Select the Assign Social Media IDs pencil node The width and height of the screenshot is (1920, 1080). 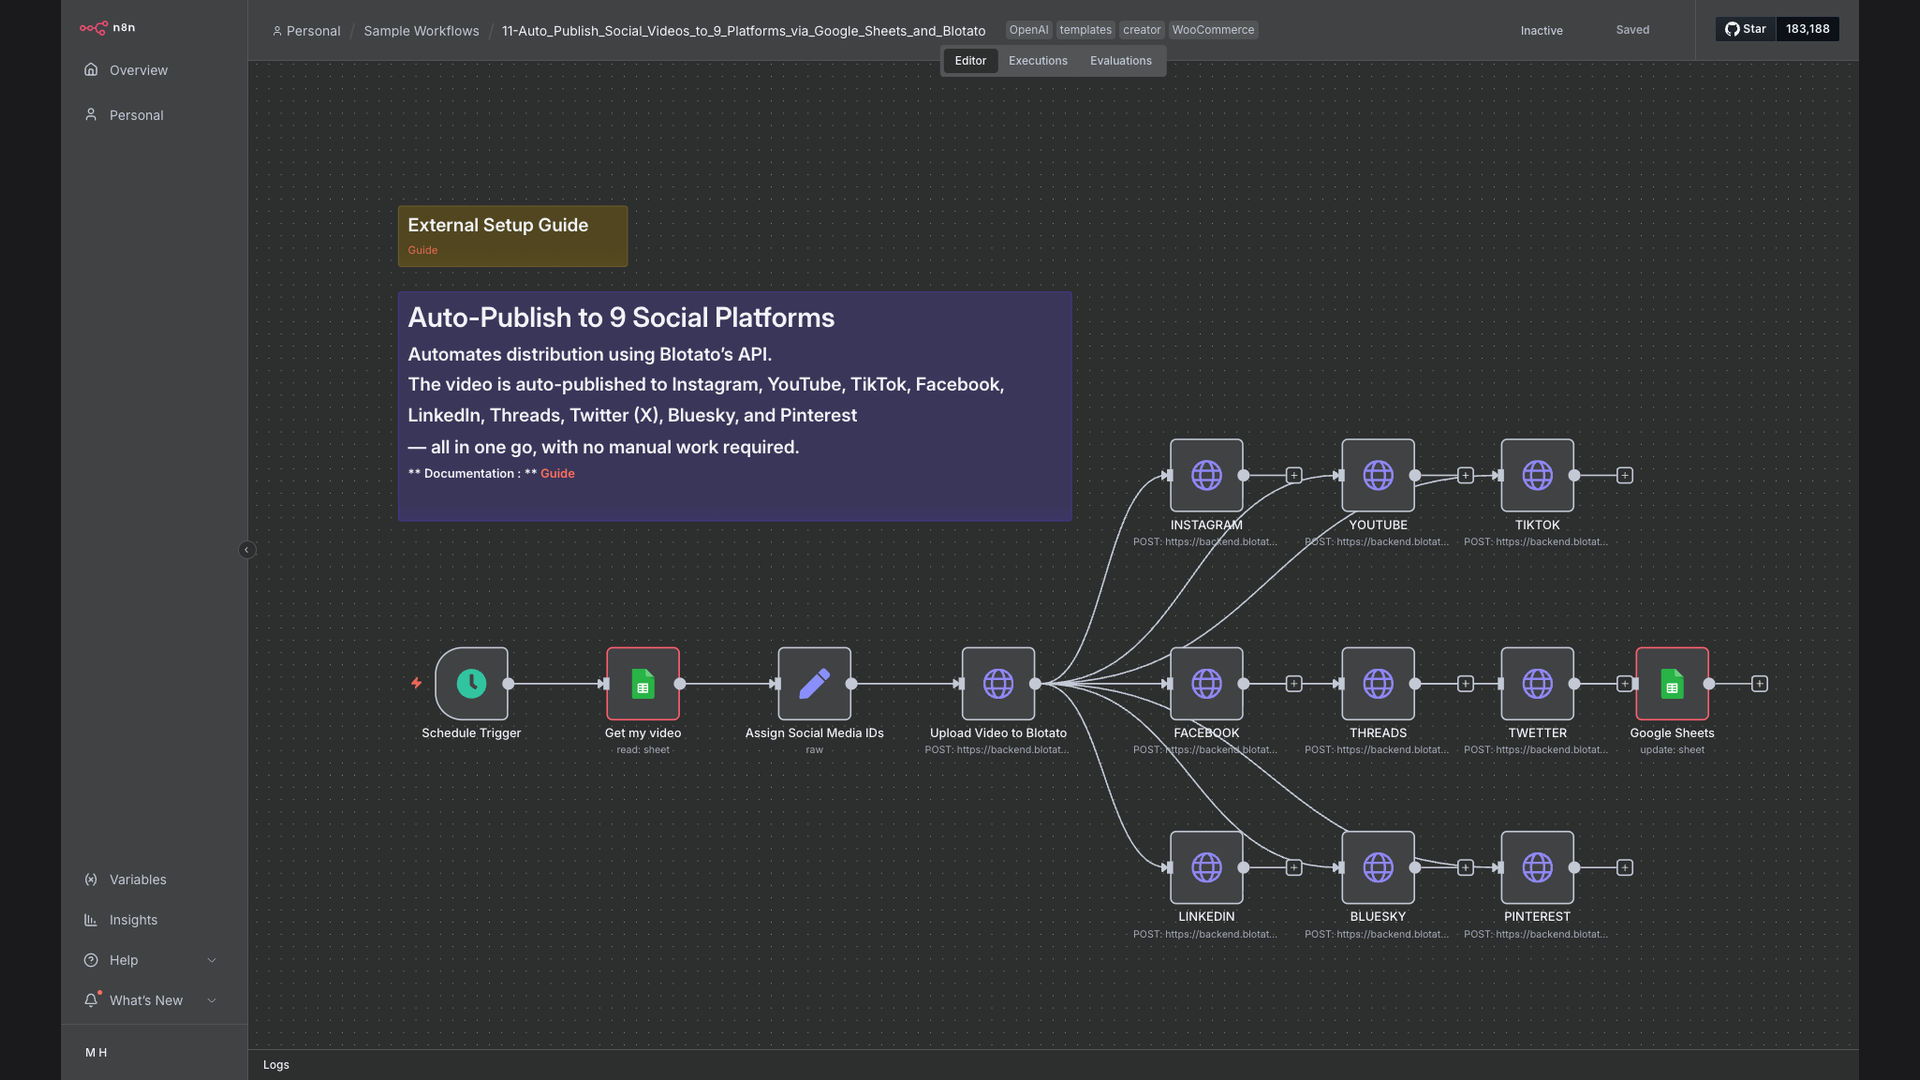[x=814, y=684]
